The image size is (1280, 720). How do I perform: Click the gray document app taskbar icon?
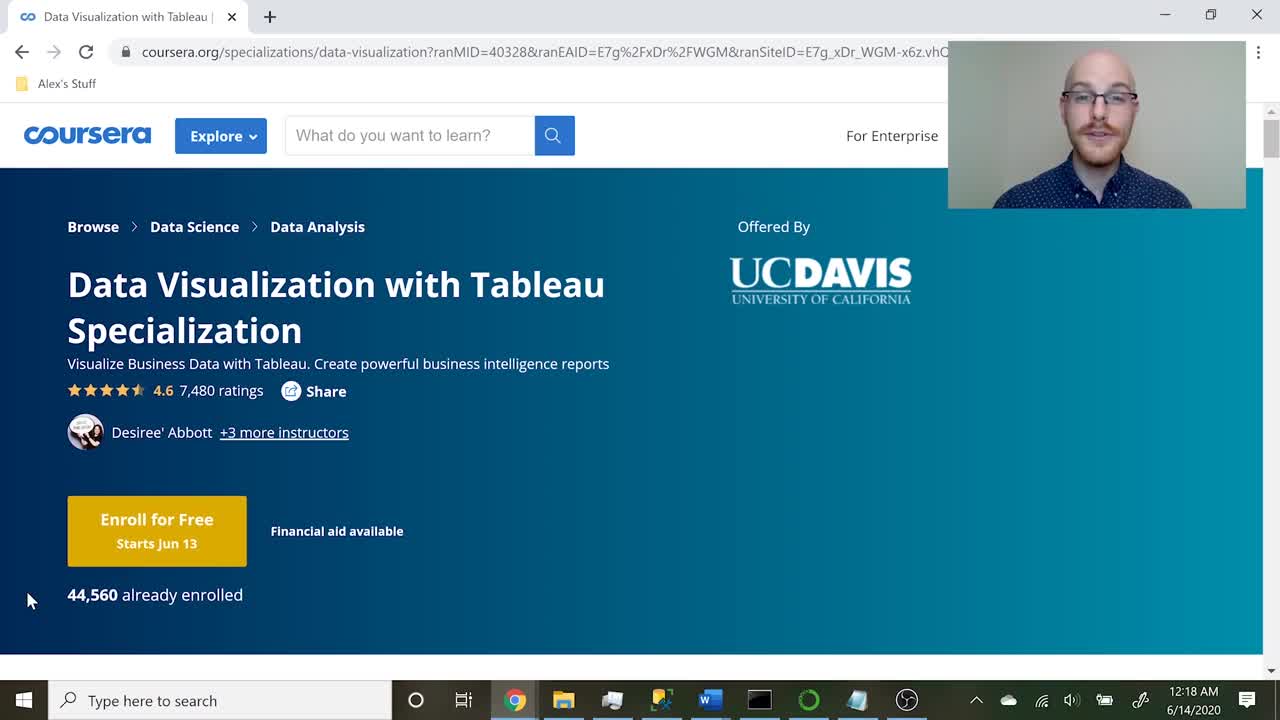click(x=613, y=700)
